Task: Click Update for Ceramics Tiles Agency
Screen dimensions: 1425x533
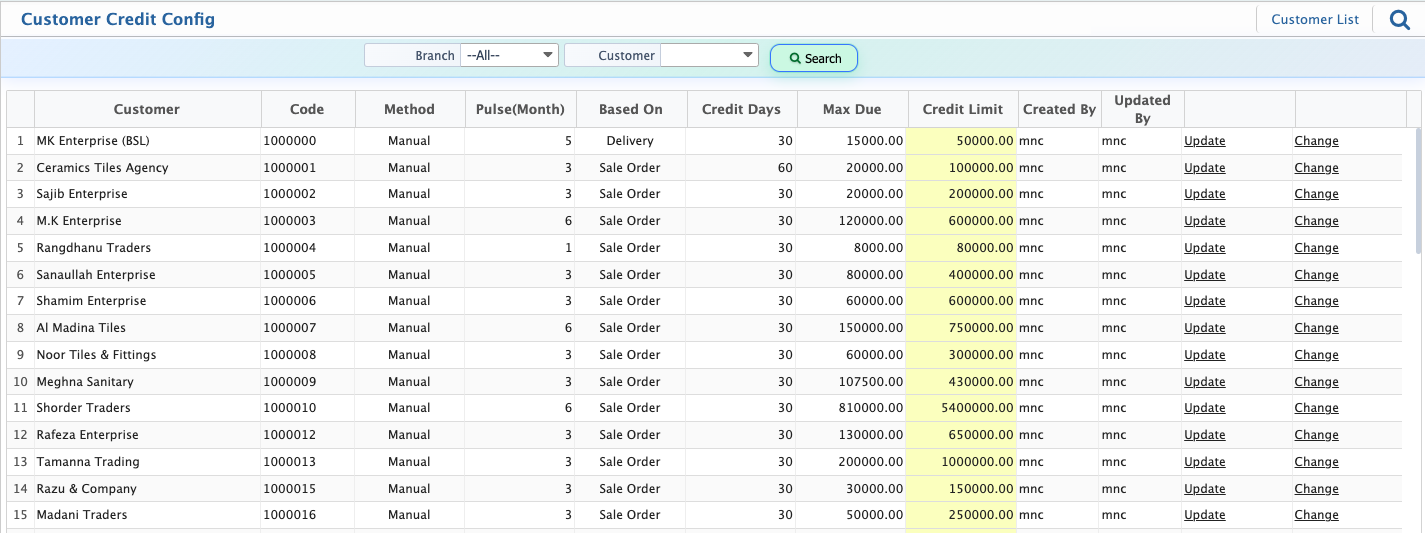Action: point(1205,168)
